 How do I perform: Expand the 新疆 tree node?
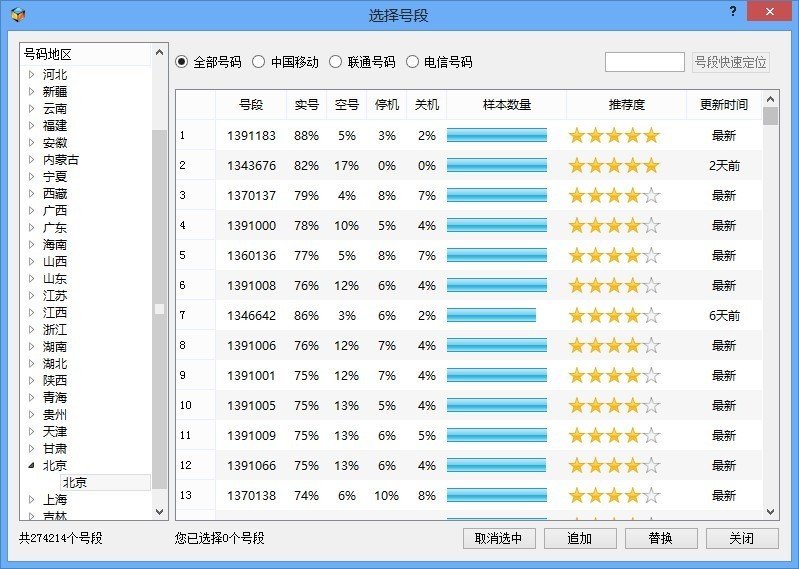32,91
